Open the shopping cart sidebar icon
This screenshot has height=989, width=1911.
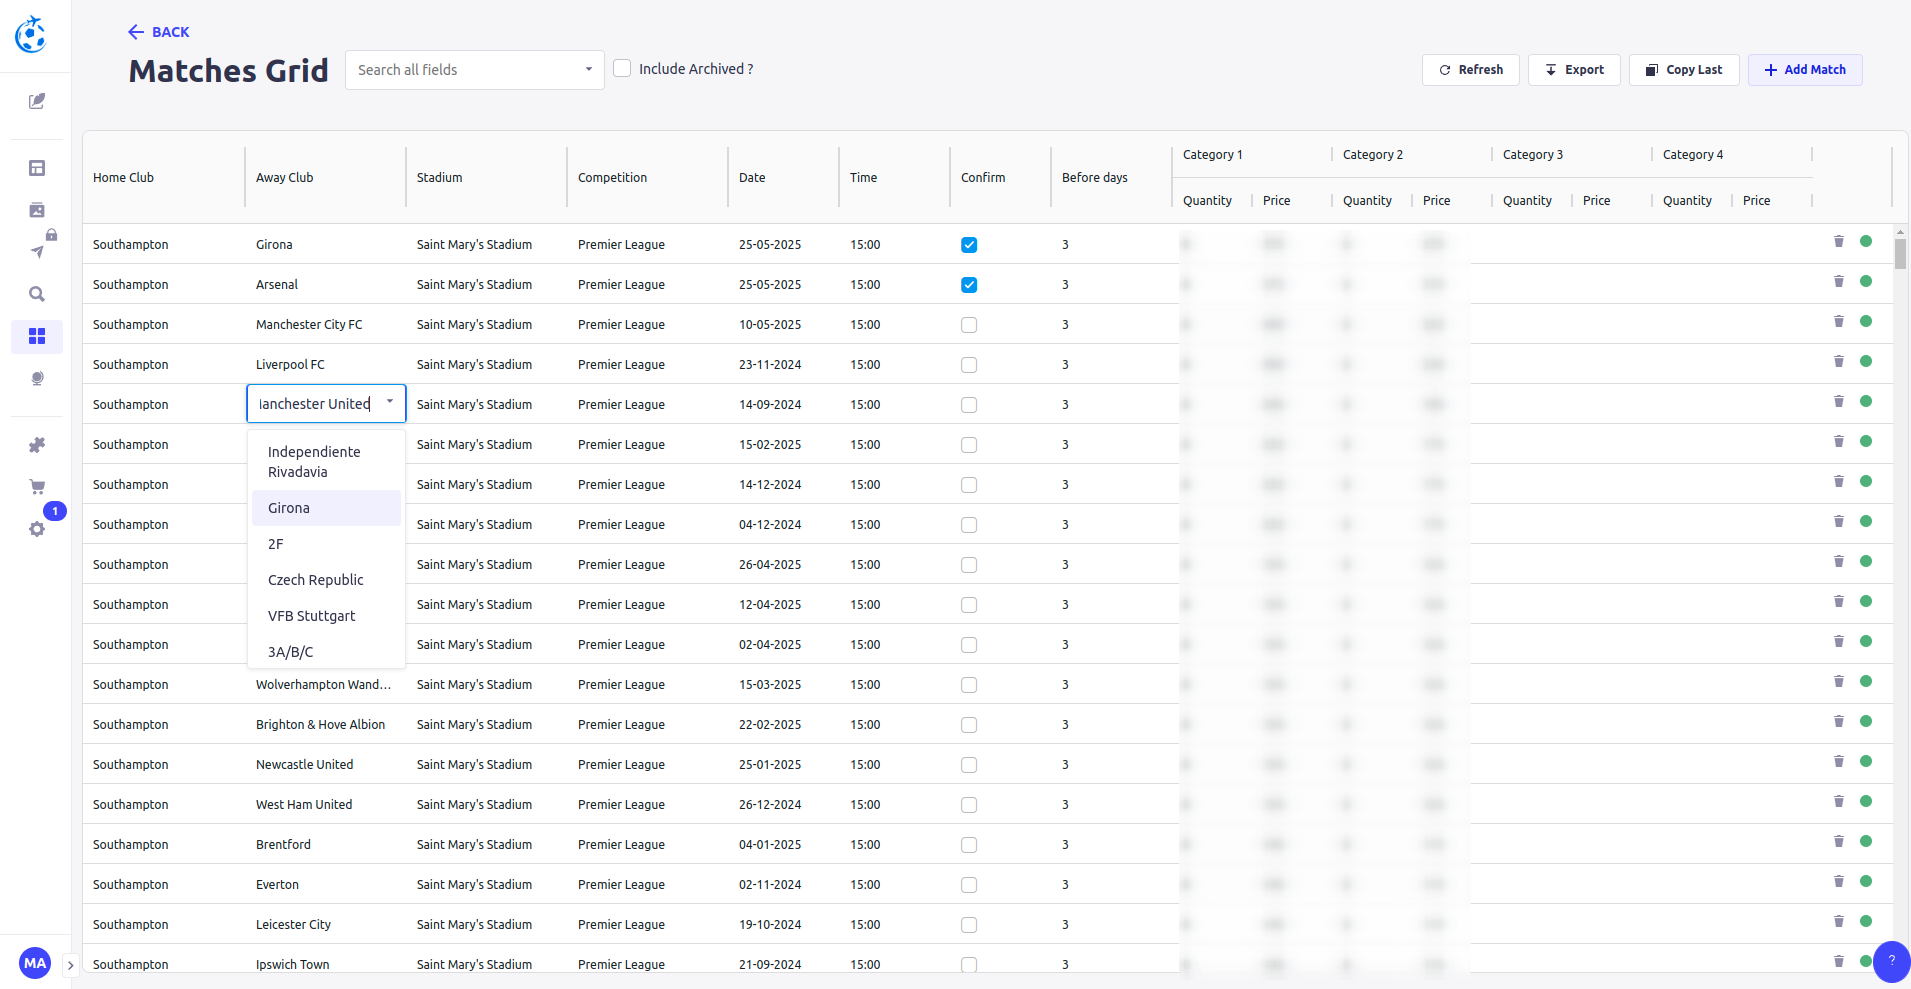[37, 487]
